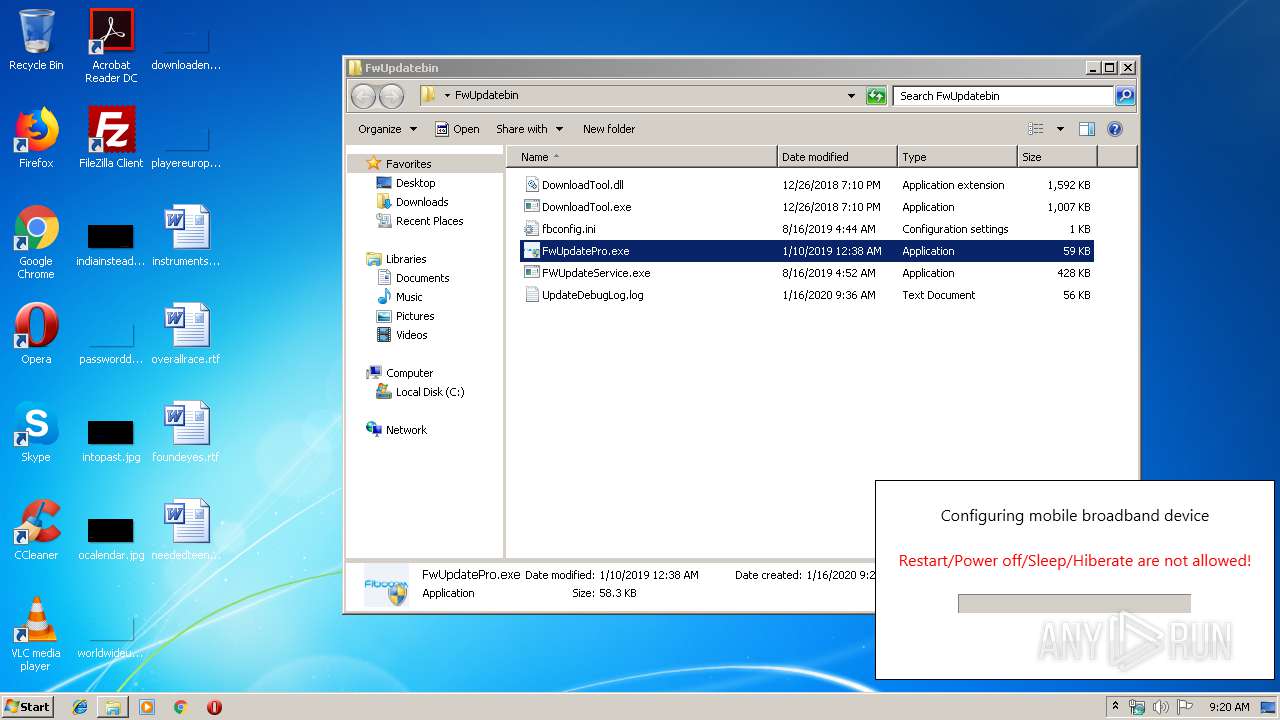Open the address bar history dropdown
1280x720 pixels.
pos(851,96)
